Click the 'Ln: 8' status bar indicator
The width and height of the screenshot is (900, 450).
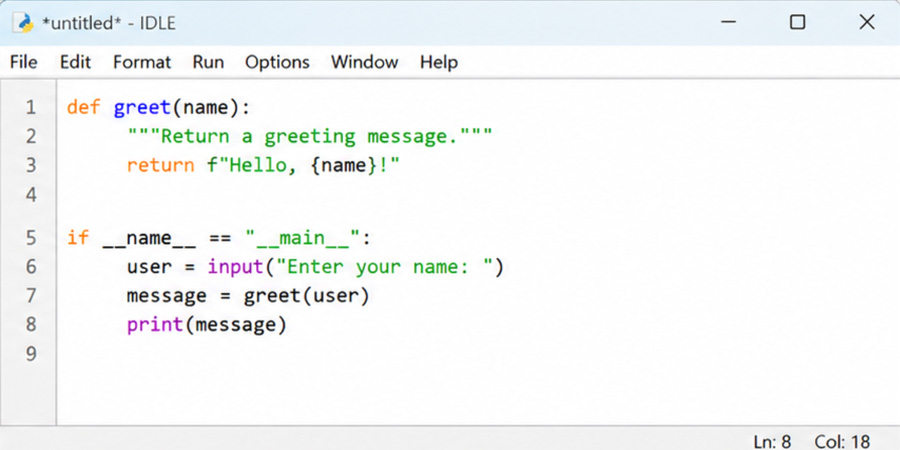click(773, 441)
